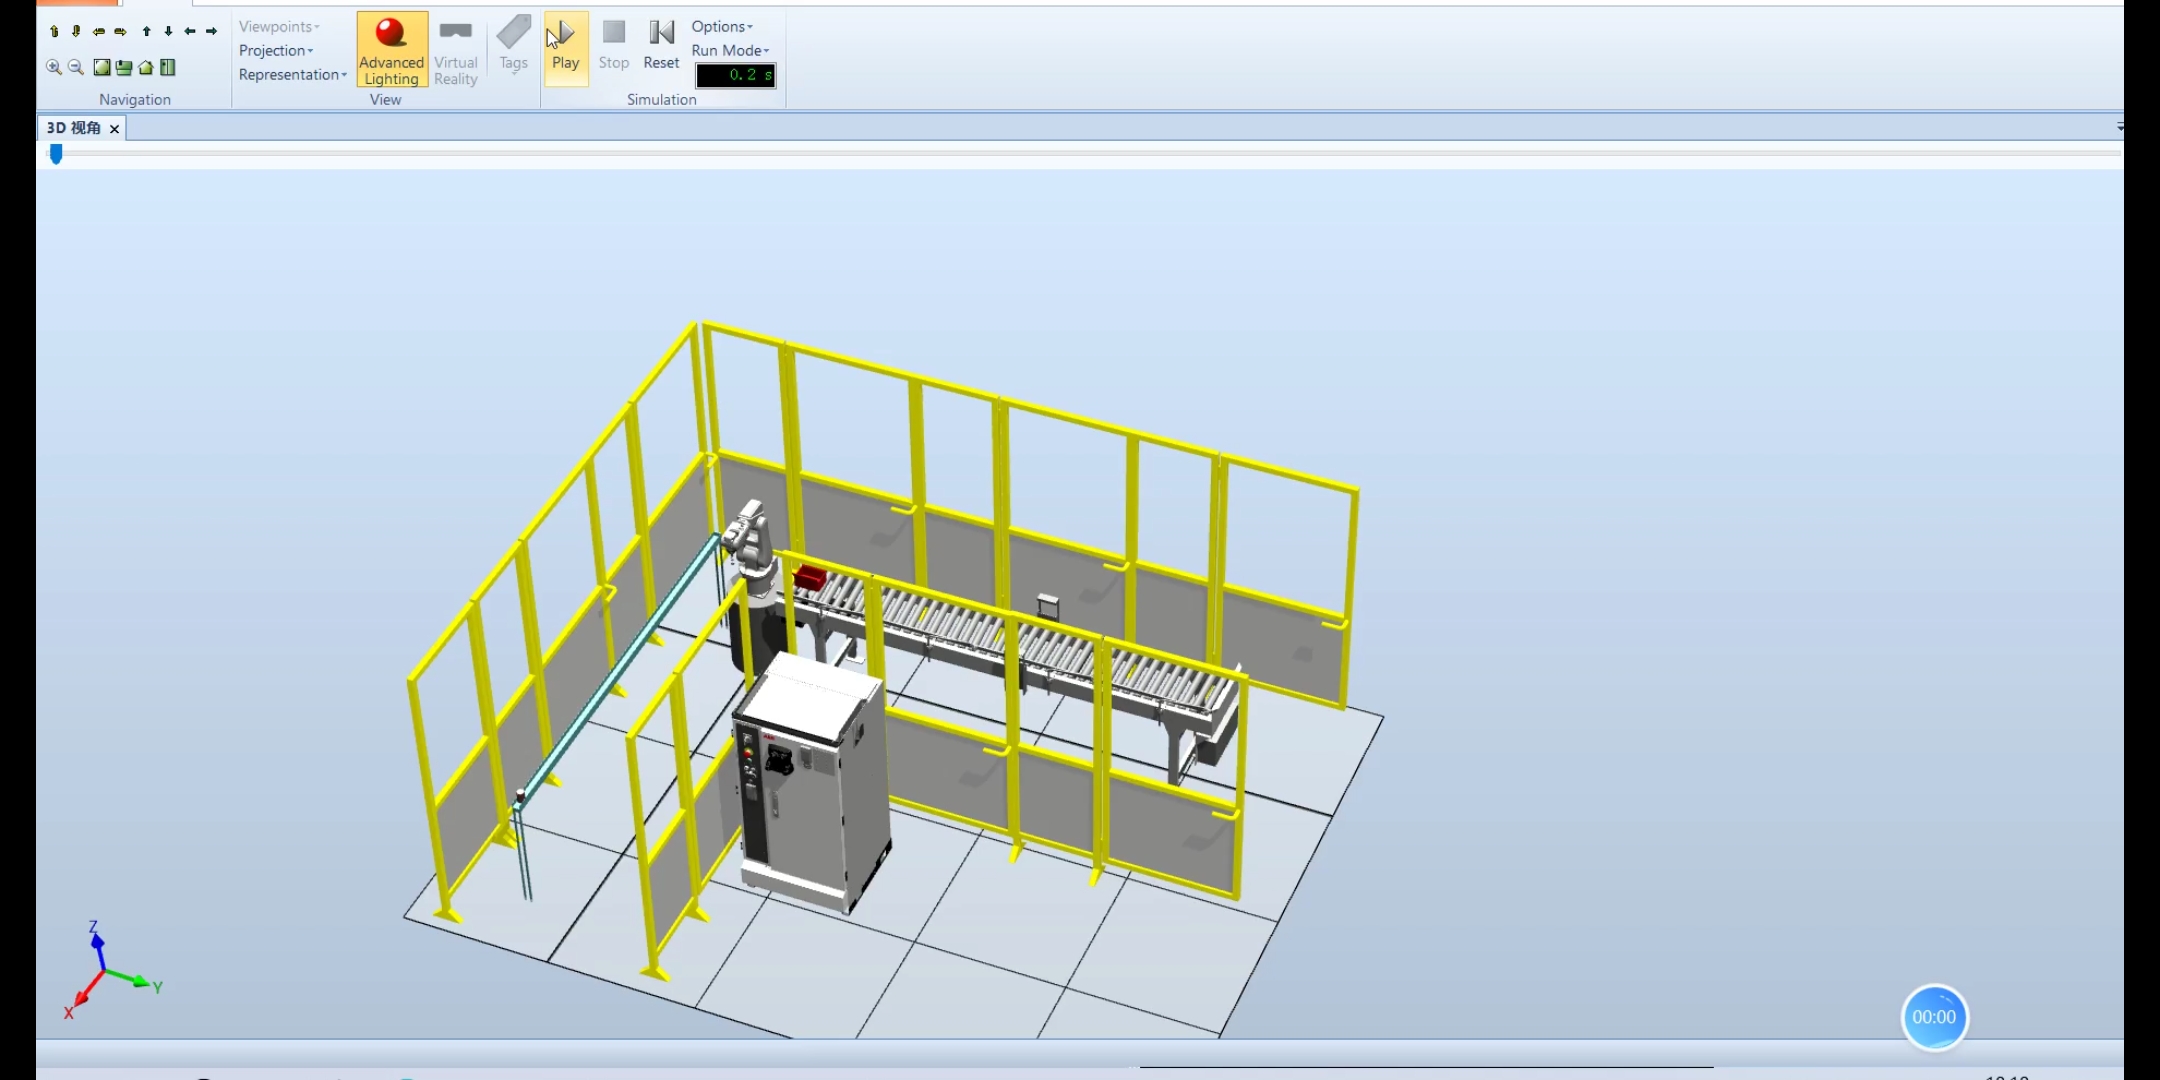Open the Viewpoints dropdown
This screenshot has height=1080, width=2160.
click(278, 26)
